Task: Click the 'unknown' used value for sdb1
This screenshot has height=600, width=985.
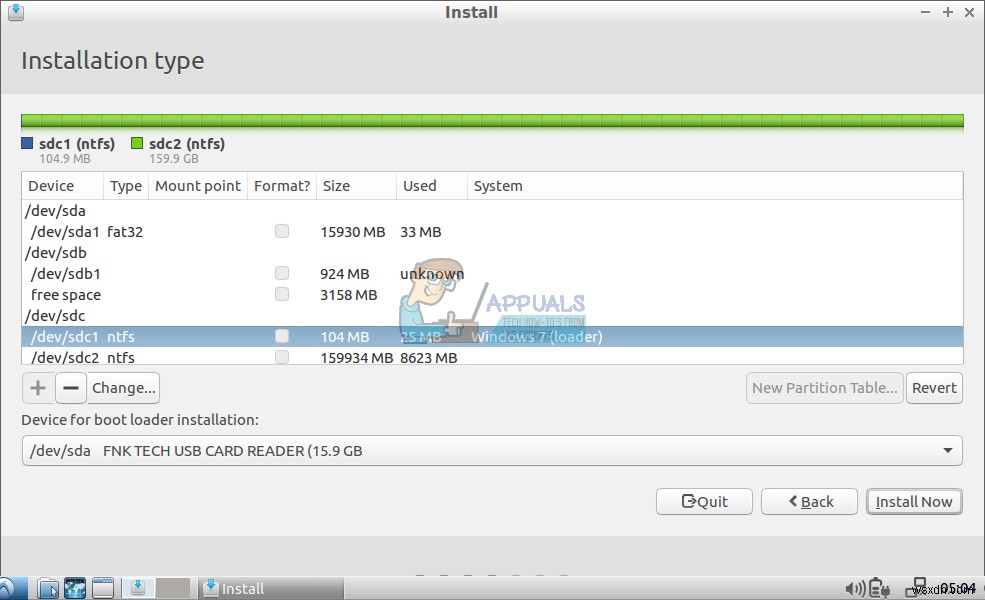Action: pyautogui.click(x=432, y=274)
